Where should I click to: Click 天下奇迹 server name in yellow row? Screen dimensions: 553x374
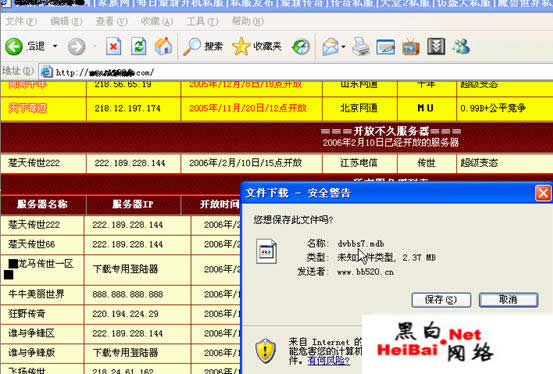click(28, 108)
